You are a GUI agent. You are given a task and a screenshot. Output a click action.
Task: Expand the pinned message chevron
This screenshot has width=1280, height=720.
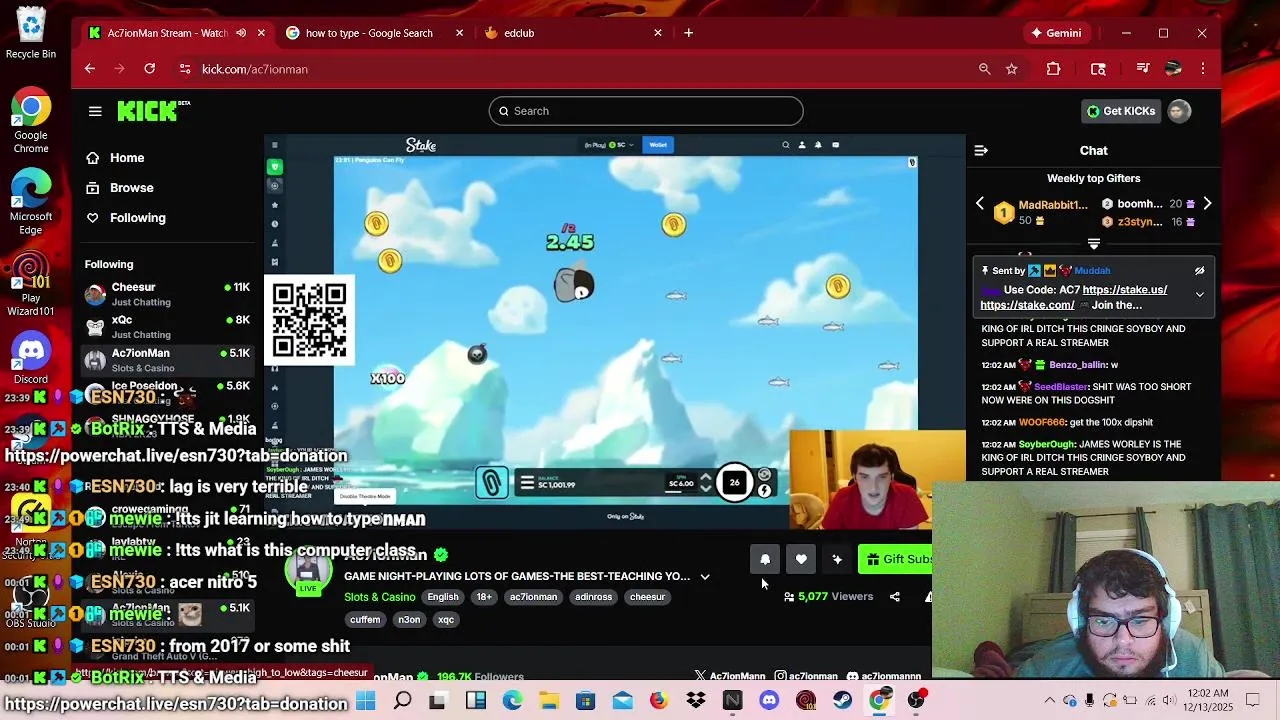(1199, 295)
